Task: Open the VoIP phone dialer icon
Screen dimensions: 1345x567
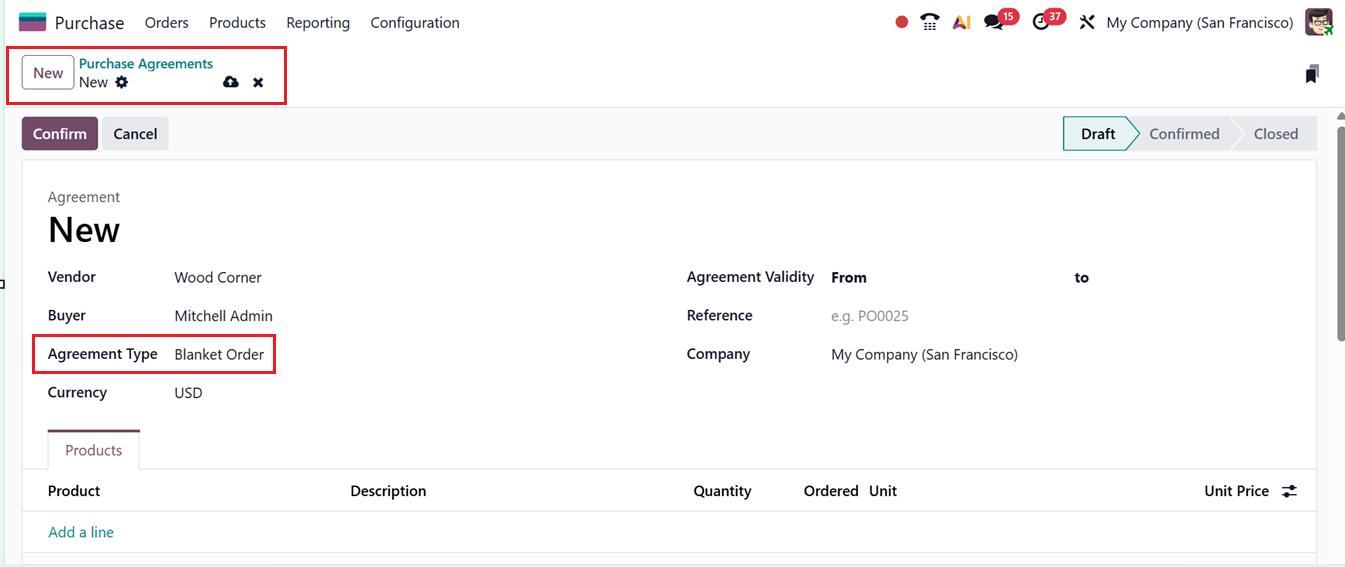Action: point(930,22)
